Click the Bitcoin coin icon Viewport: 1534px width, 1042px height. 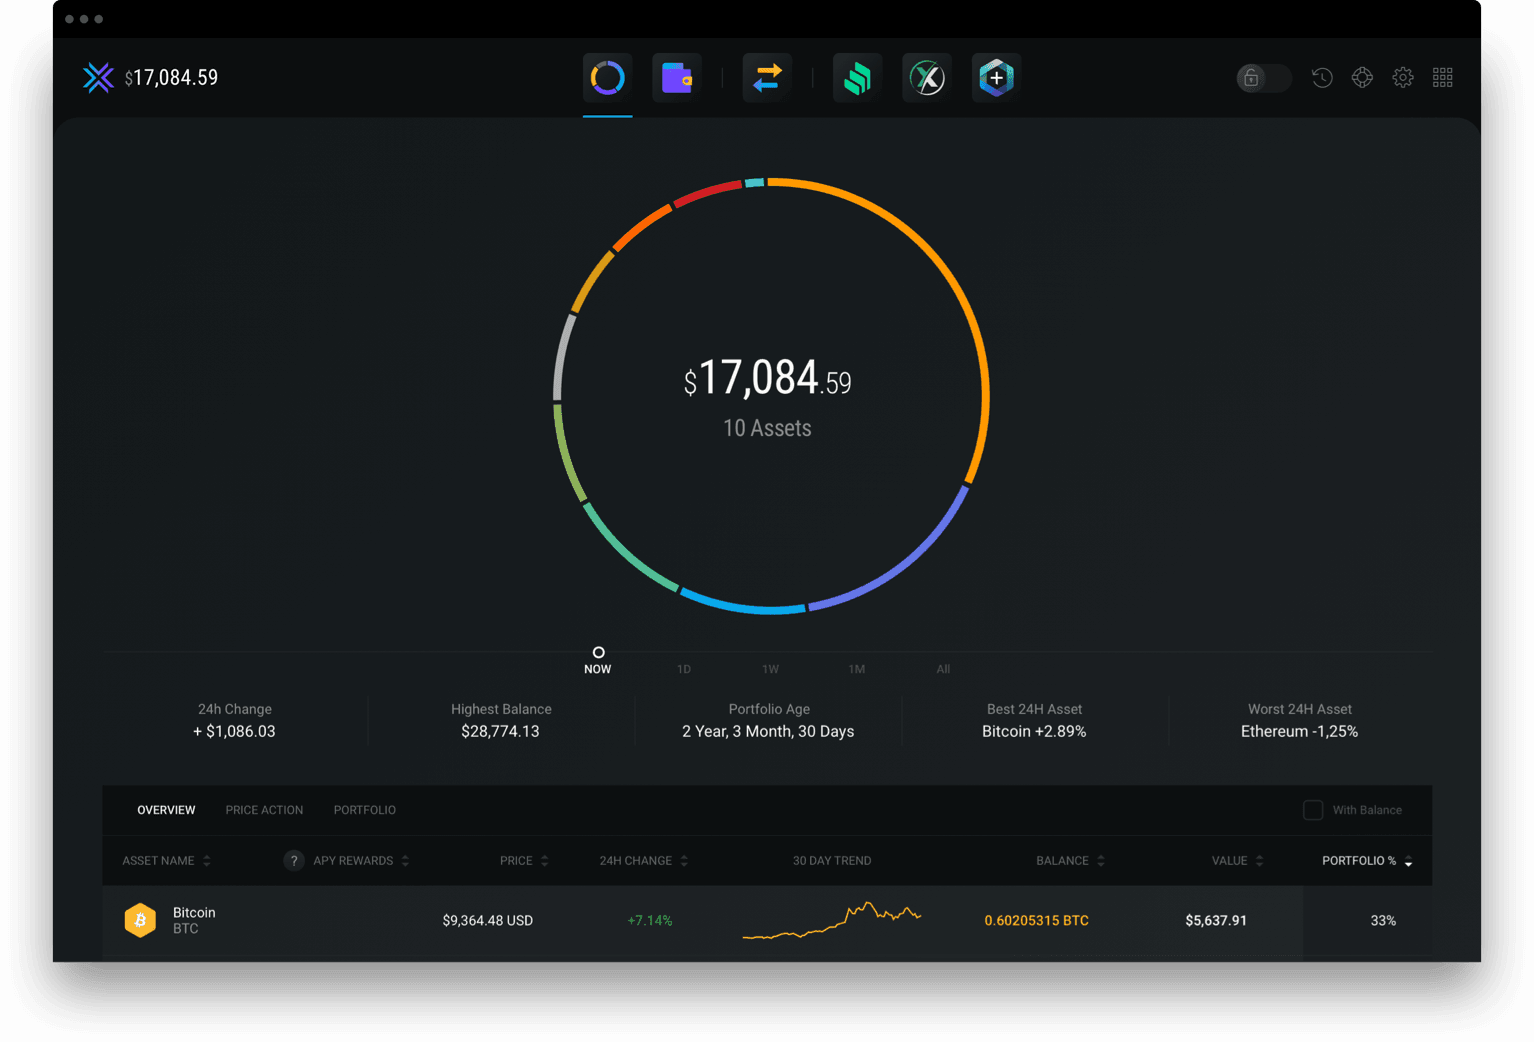point(140,920)
